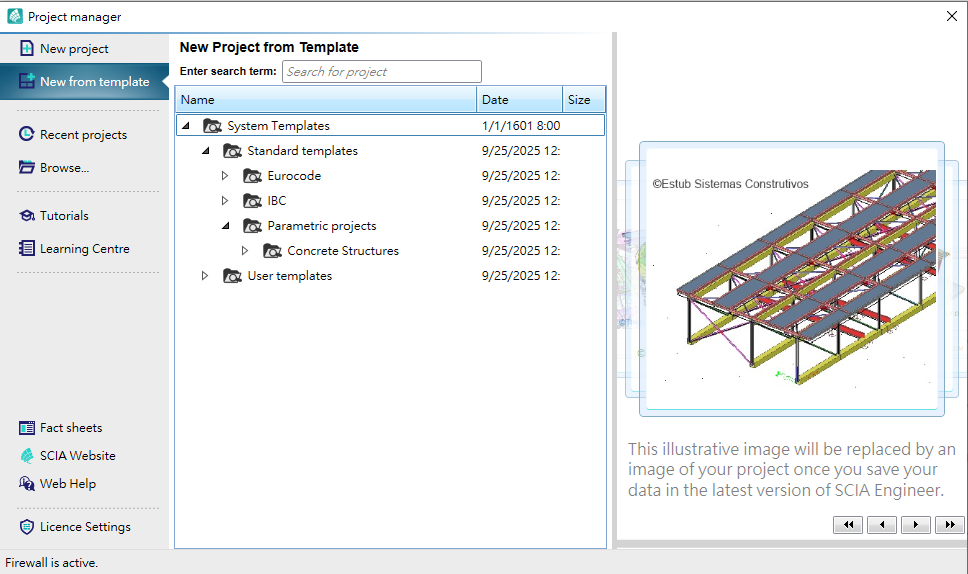968x574 pixels.
Task: Expand the IBC templates node
Action: (x=225, y=201)
